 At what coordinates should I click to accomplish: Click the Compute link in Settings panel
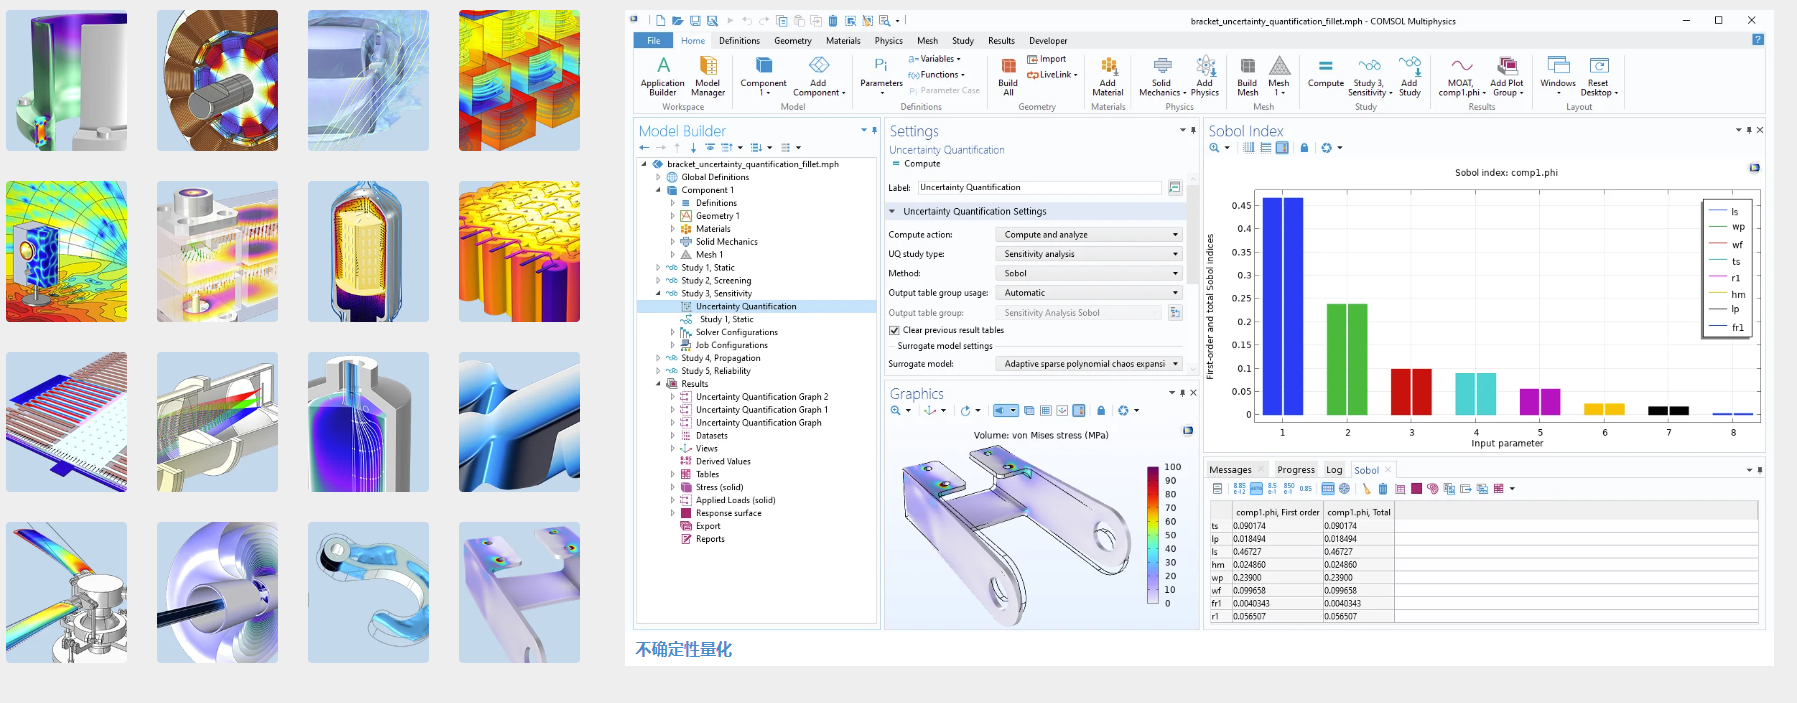(916, 164)
